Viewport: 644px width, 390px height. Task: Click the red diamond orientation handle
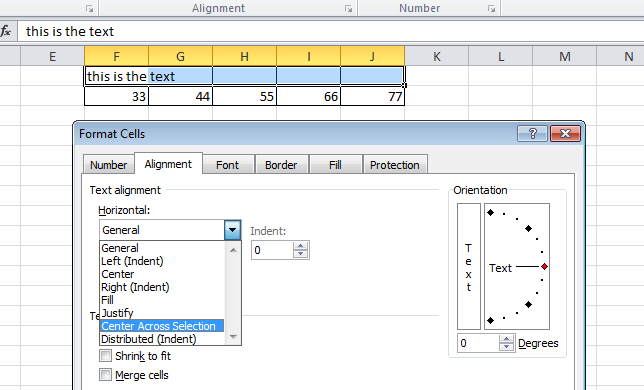(x=545, y=267)
